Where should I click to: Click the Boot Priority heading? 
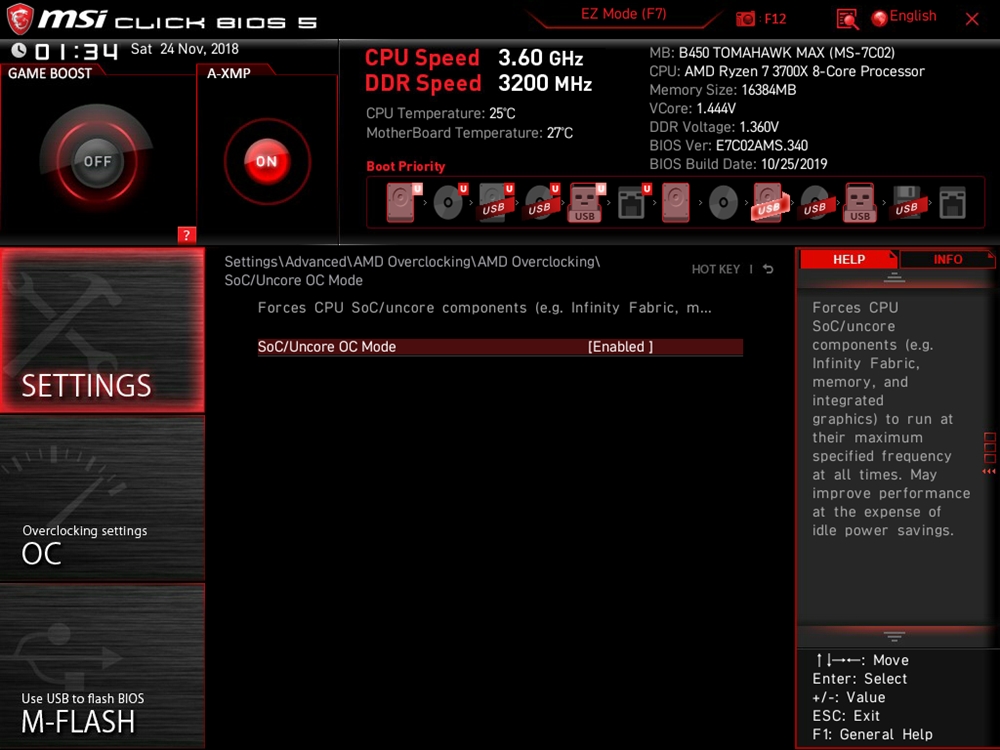pos(405,166)
